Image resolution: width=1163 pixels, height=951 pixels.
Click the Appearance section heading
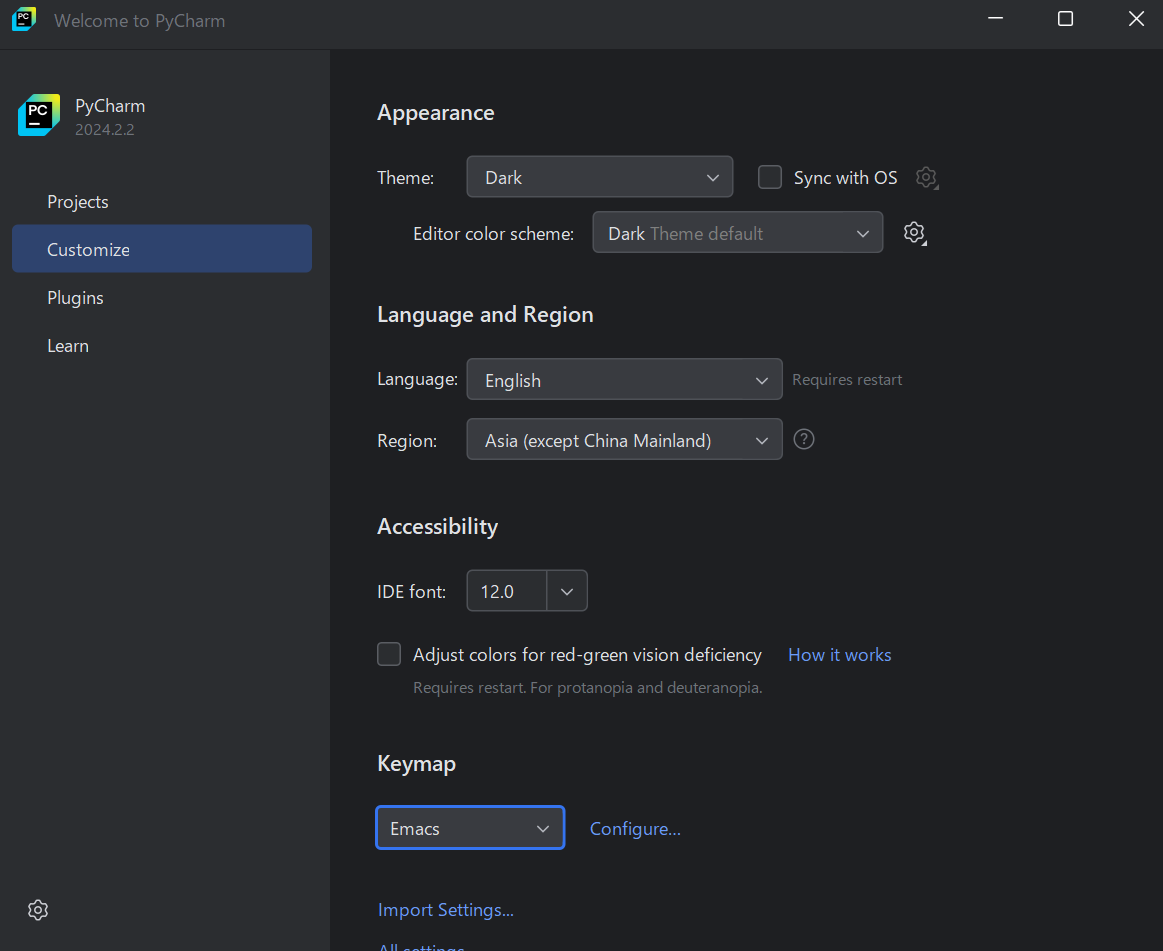point(435,113)
